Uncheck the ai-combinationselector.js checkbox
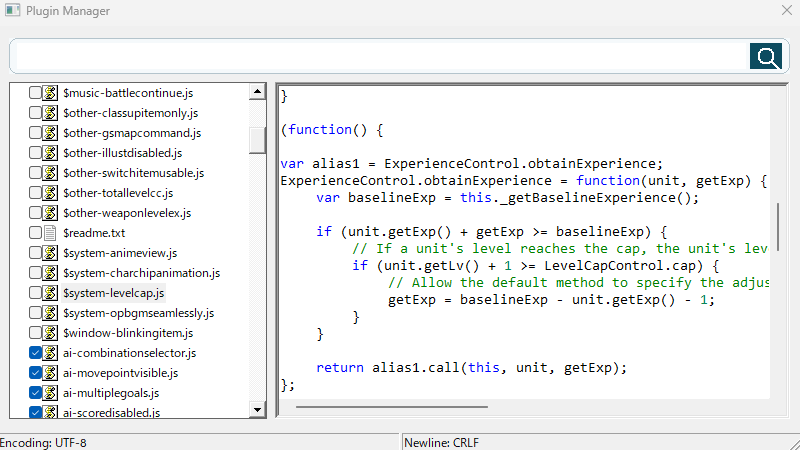 pyautogui.click(x=35, y=353)
